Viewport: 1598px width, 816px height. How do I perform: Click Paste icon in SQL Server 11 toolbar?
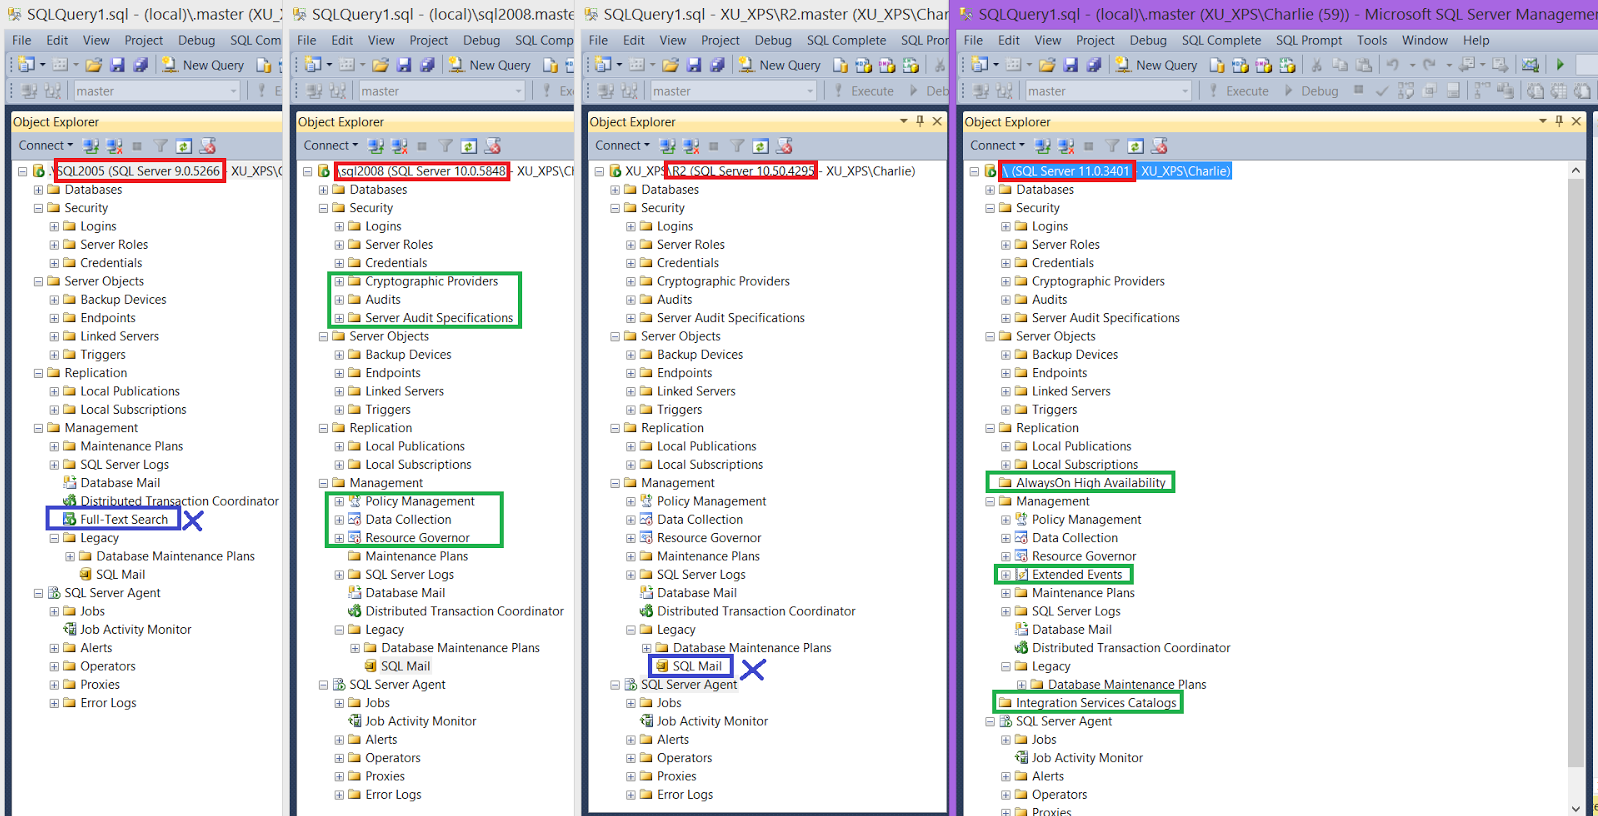tap(1363, 65)
